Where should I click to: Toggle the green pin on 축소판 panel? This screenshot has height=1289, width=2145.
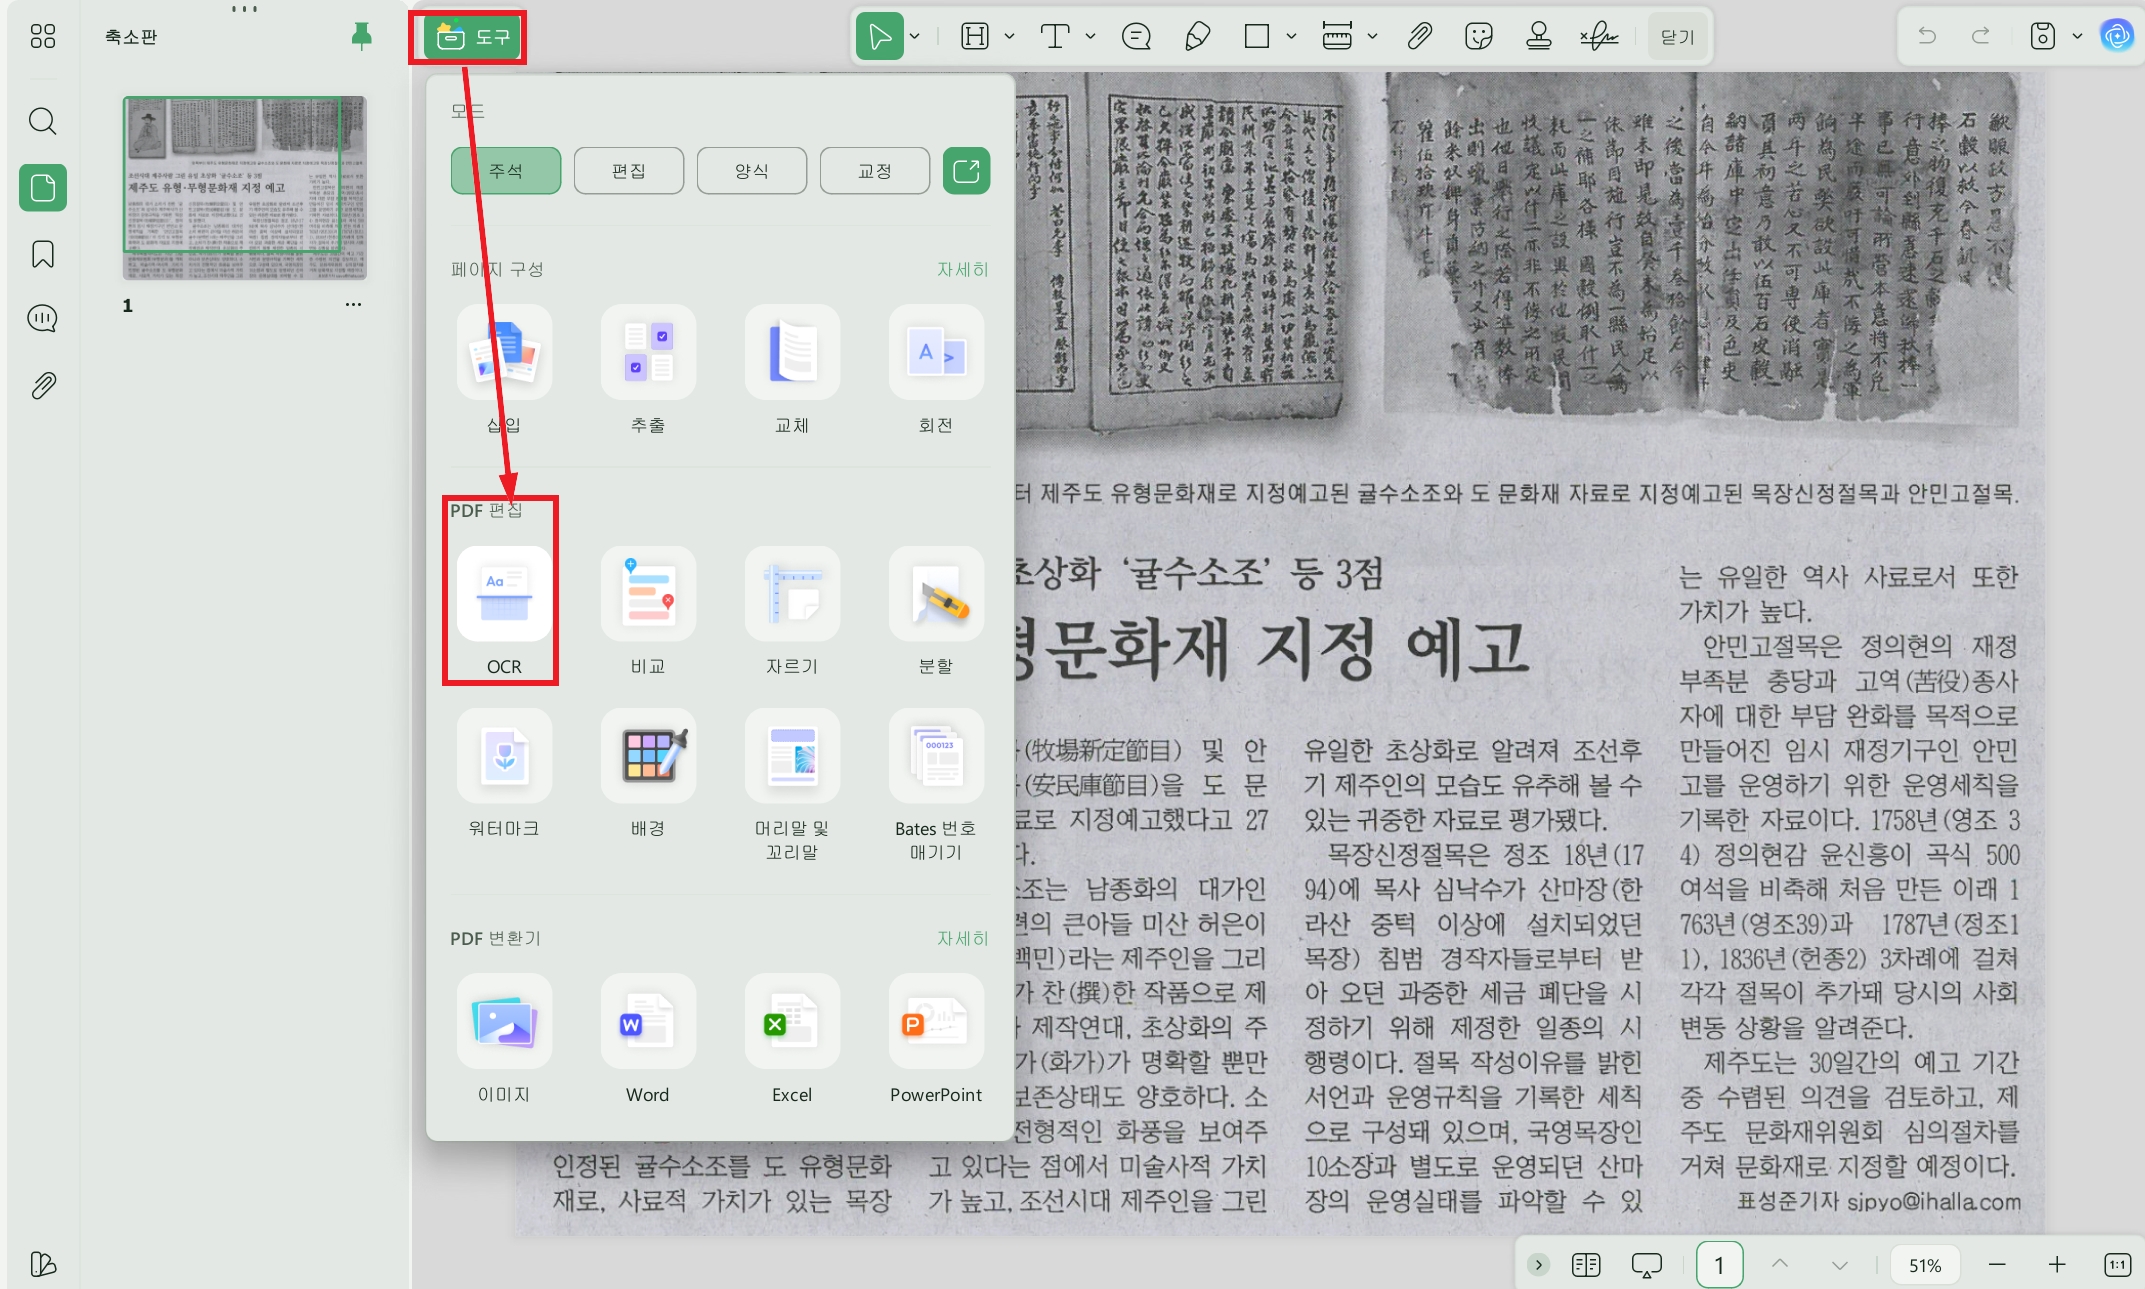(x=362, y=37)
